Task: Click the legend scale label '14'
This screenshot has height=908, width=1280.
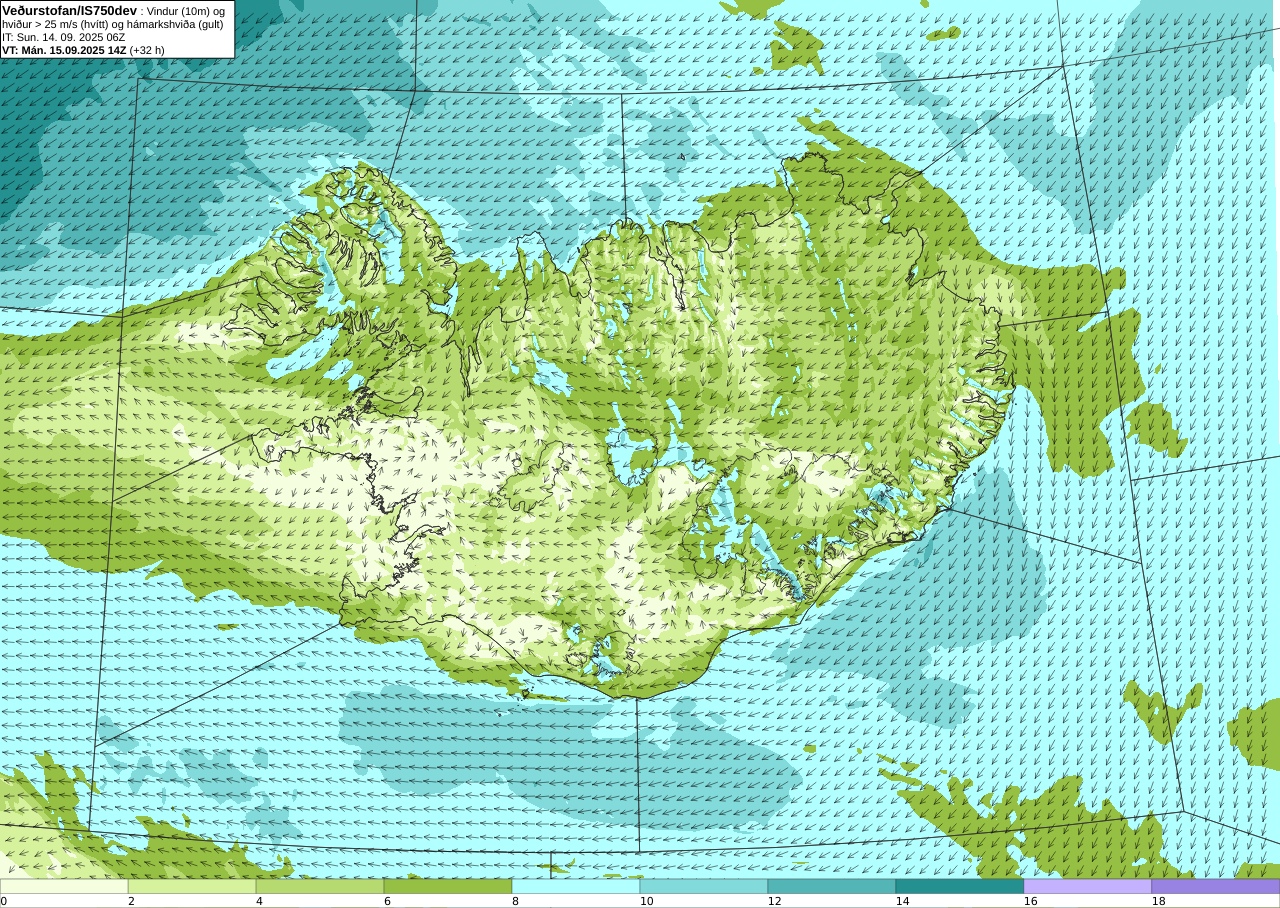Action: click(x=902, y=901)
